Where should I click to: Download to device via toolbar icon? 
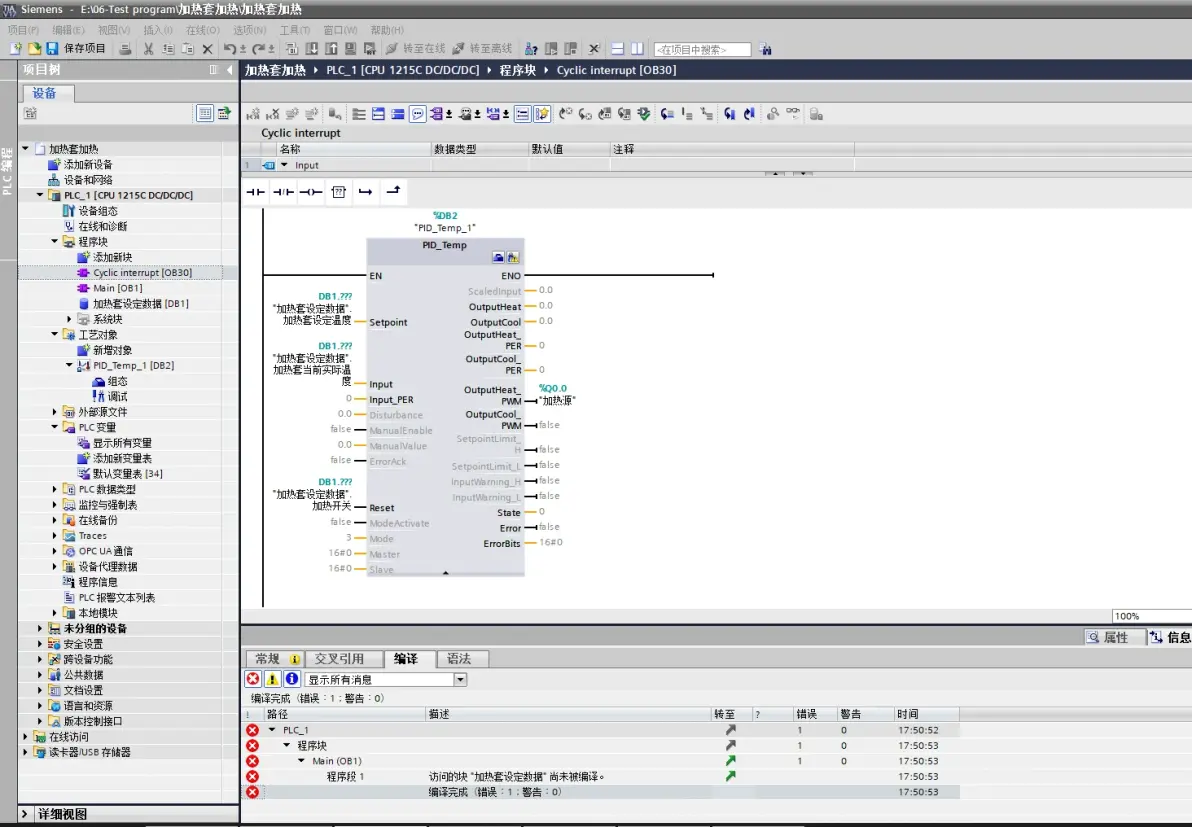(312, 49)
